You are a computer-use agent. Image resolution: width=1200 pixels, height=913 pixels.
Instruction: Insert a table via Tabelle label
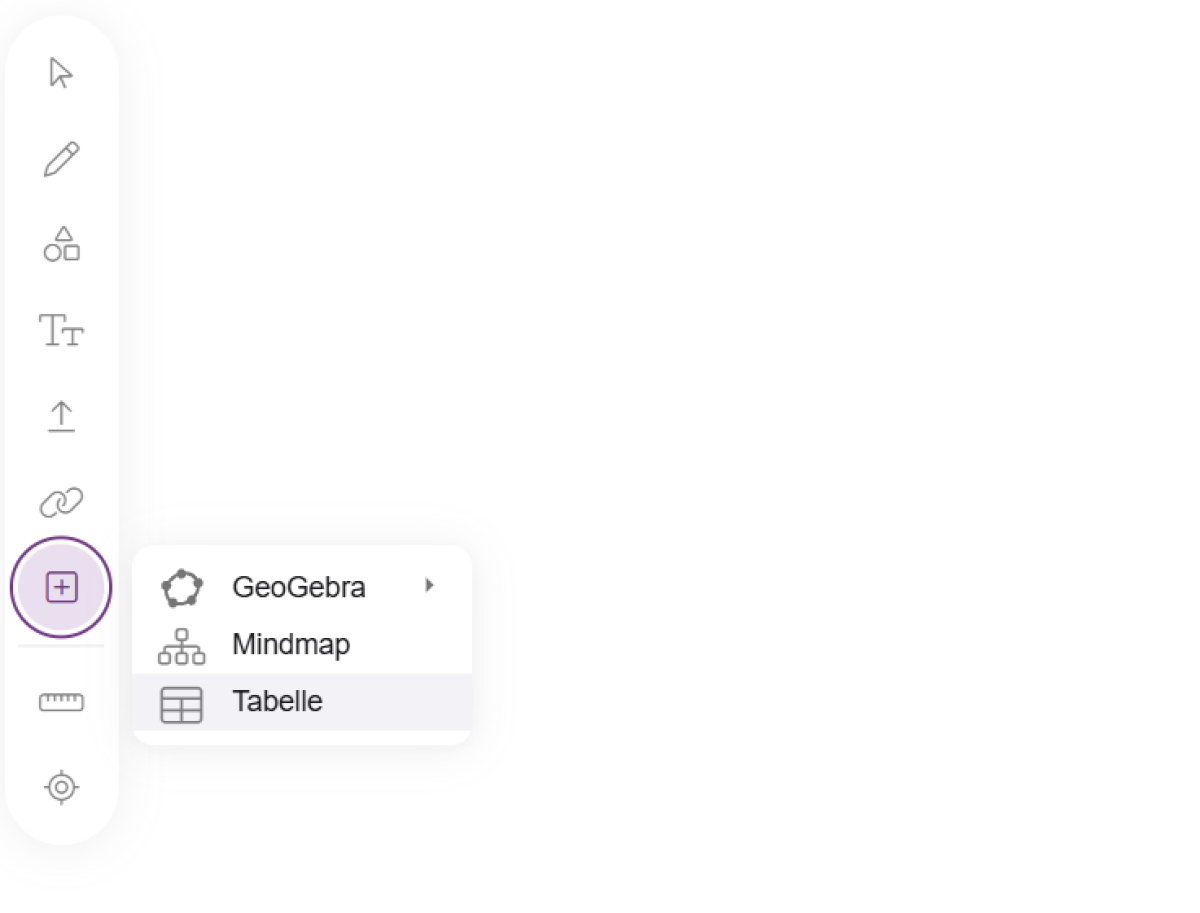277,701
